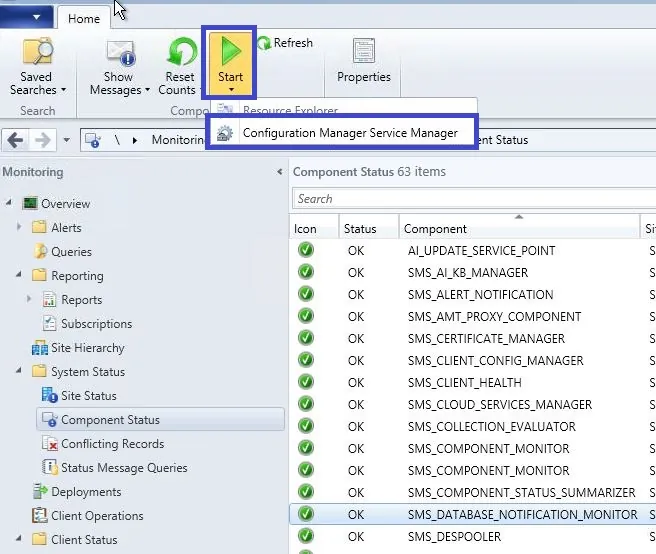Click the Start button label
This screenshot has height=554, width=656.
(x=230, y=77)
